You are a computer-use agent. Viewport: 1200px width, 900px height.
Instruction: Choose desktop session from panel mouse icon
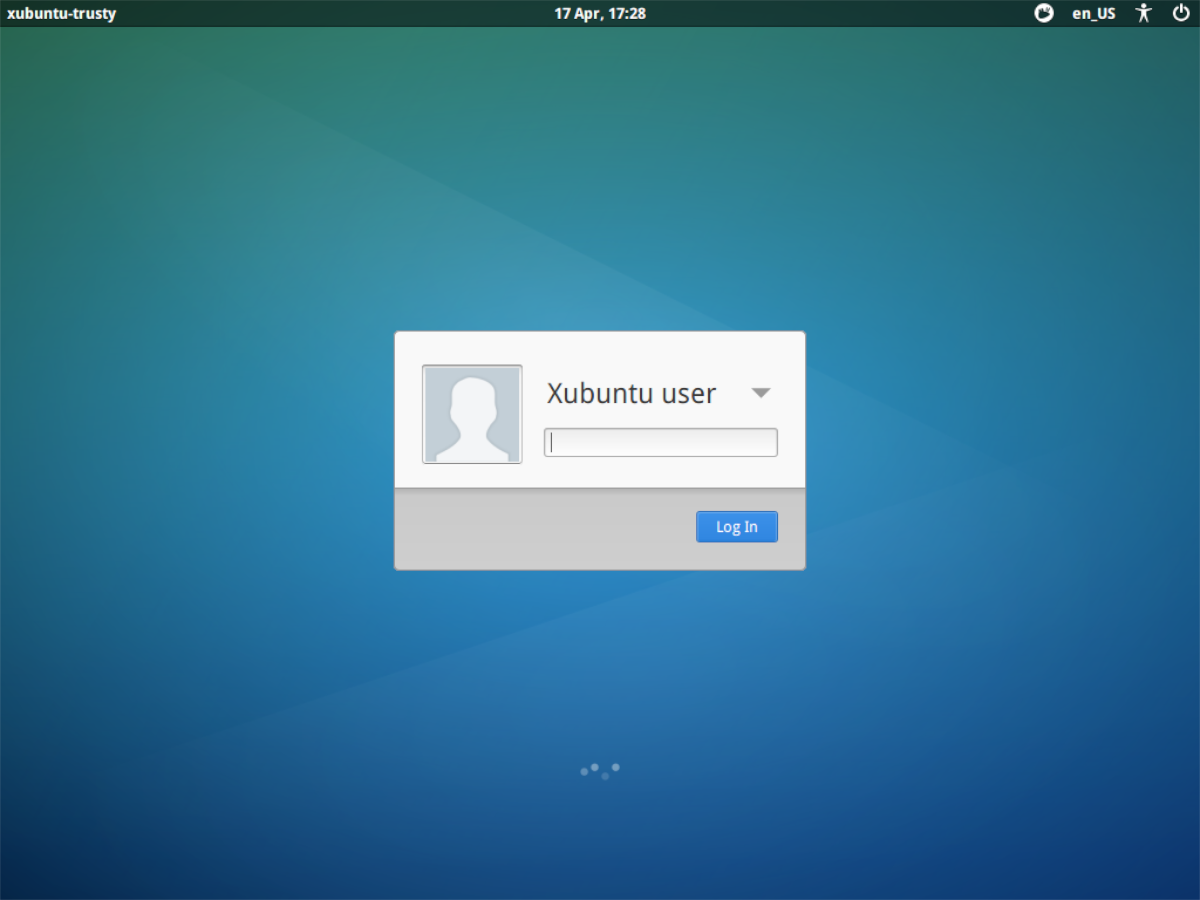[1044, 14]
